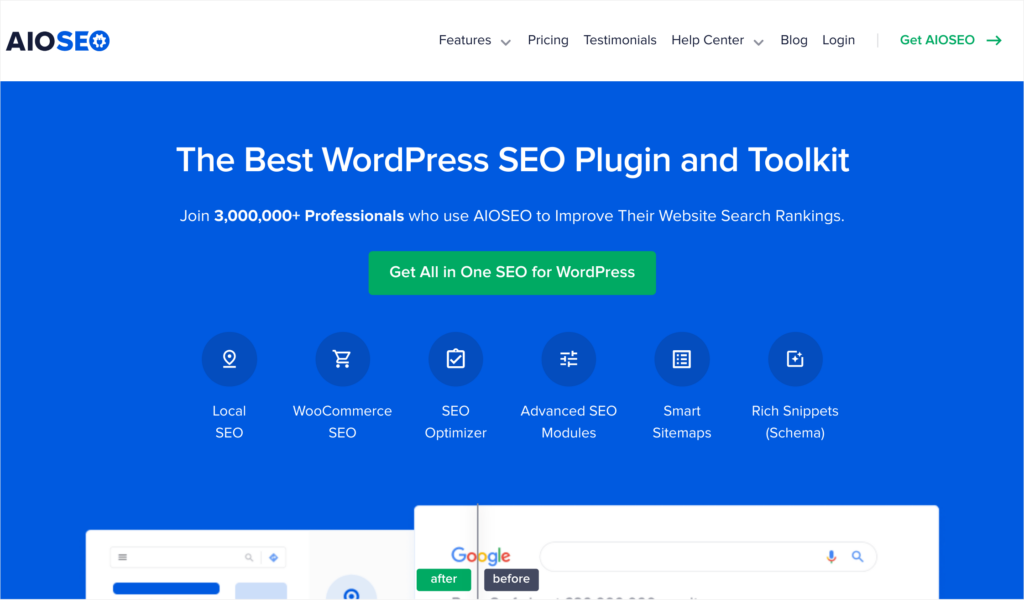Select the Local SEO pin icon

tap(229, 358)
